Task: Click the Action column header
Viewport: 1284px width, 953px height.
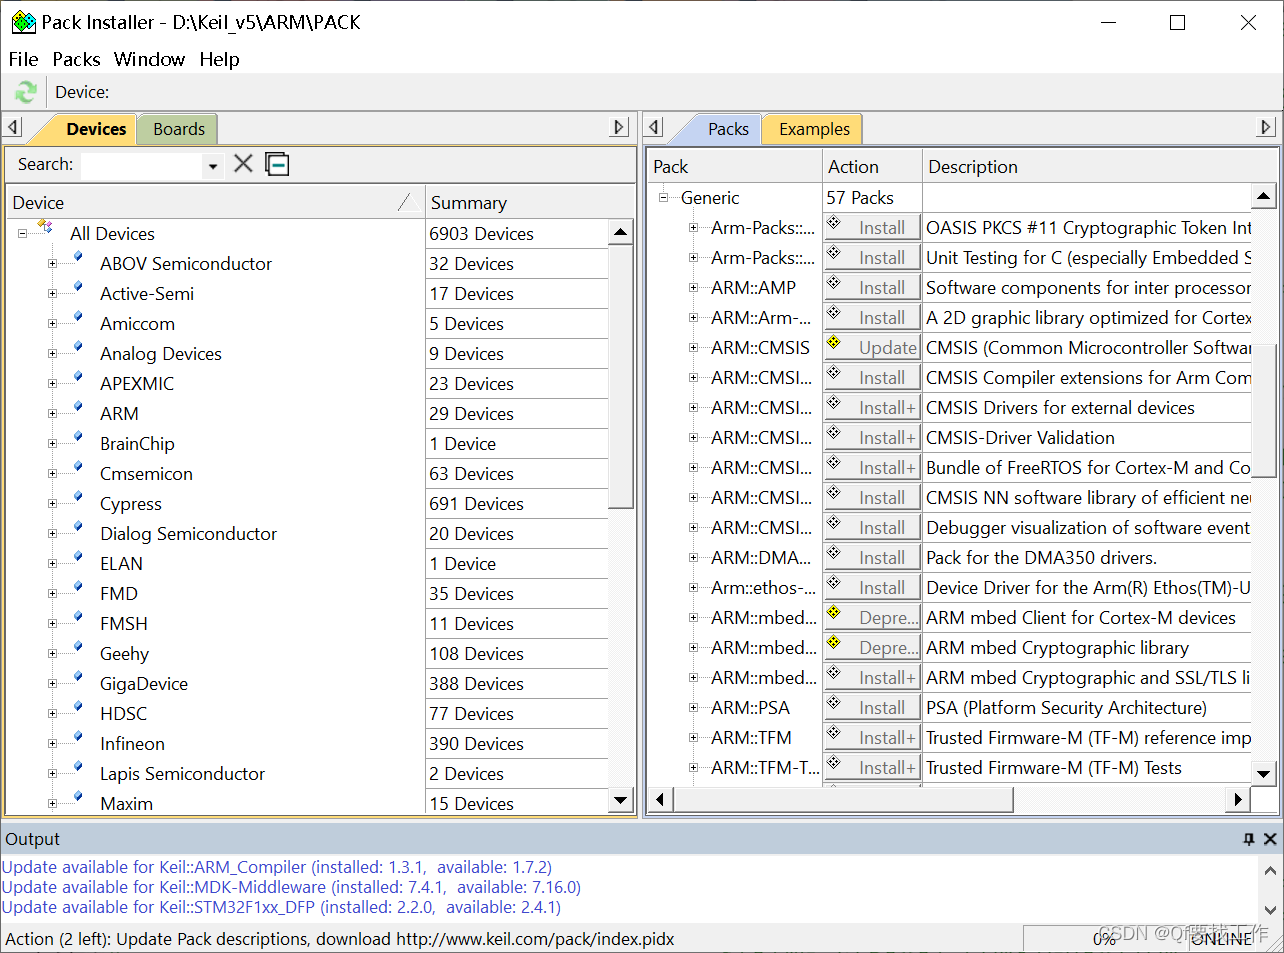Action: [872, 167]
